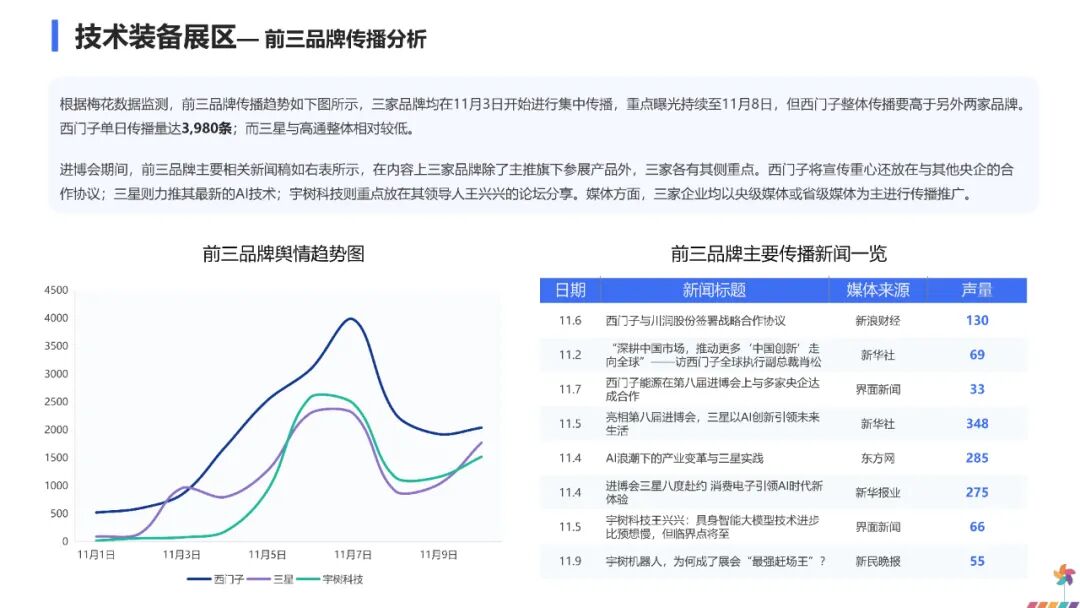Click the volume value 69
The image size is (1080, 608).
(977, 355)
